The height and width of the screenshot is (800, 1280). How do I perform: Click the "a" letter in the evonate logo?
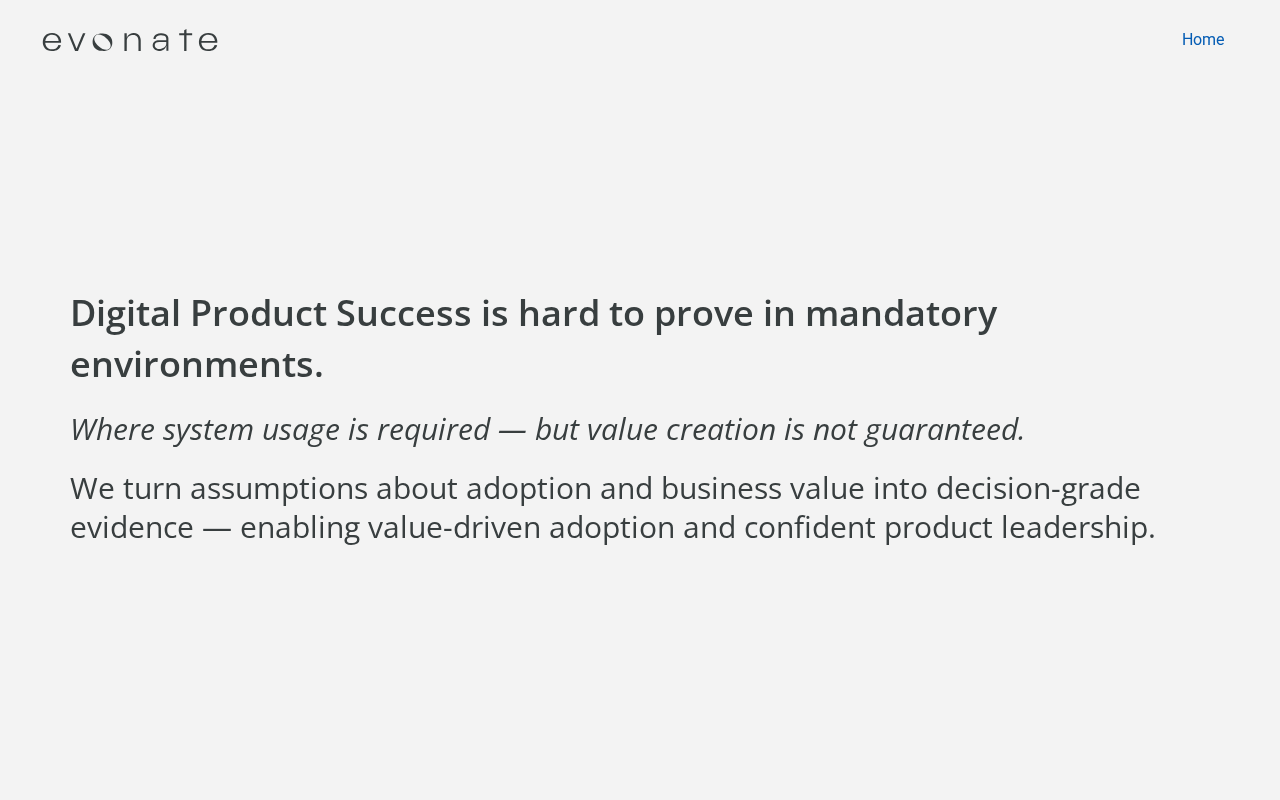coord(160,42)
